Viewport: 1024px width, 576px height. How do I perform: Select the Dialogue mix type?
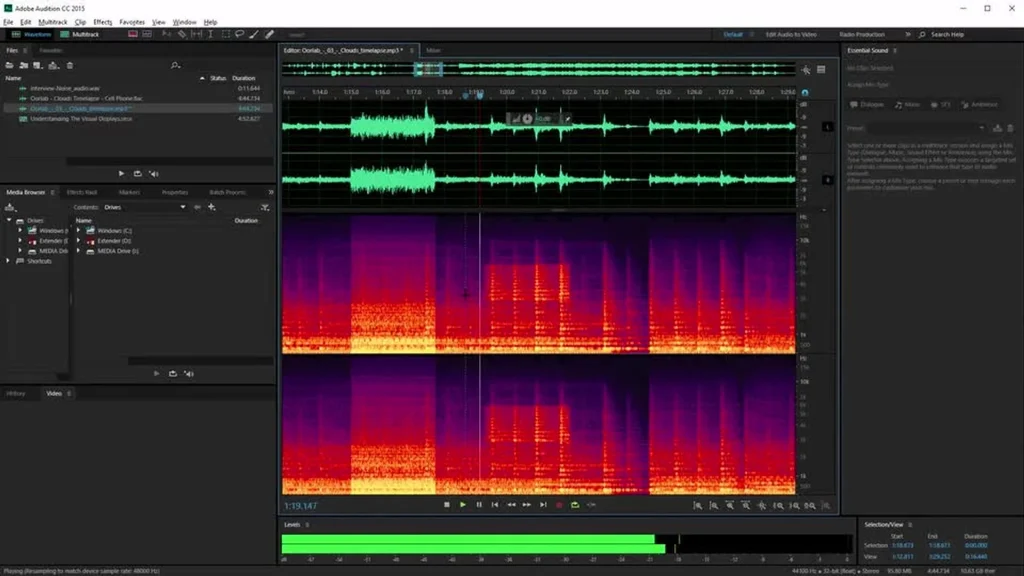(x=867, y=104)
